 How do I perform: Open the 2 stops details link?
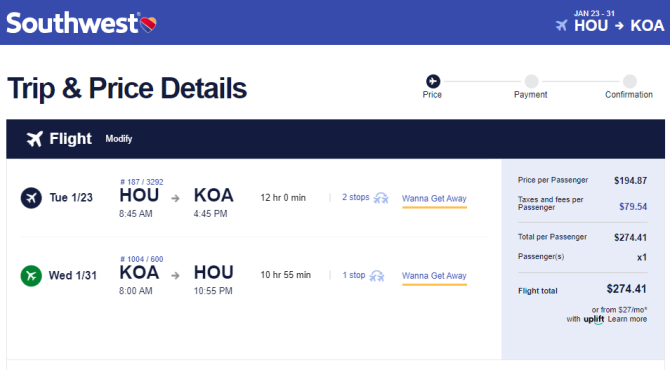click(x=356, y=197)
